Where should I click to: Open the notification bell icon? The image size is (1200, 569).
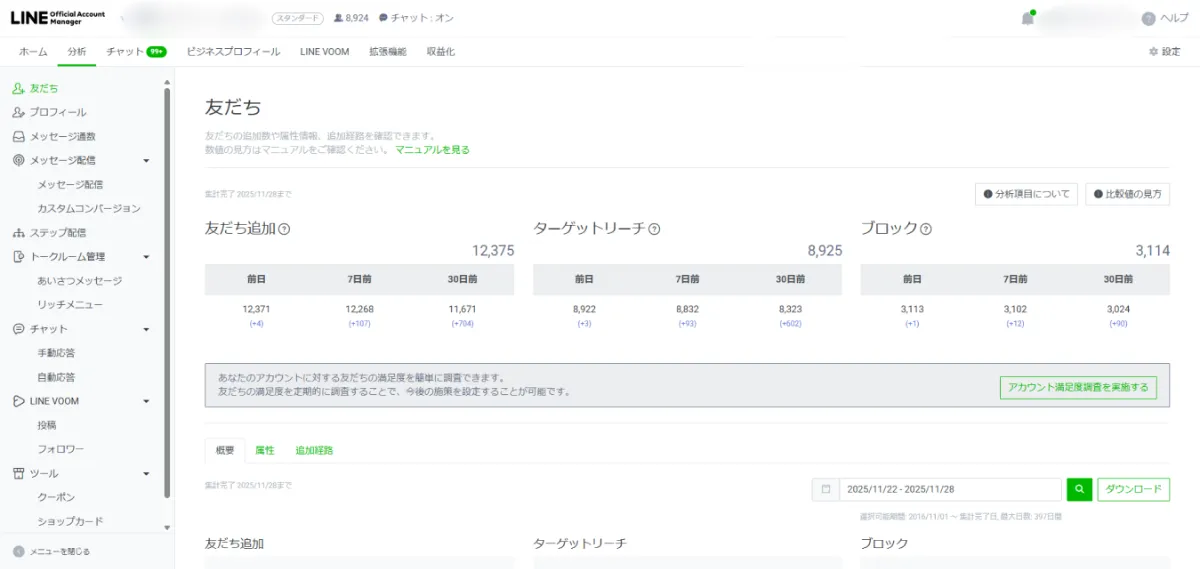(x=1027, y=18)
